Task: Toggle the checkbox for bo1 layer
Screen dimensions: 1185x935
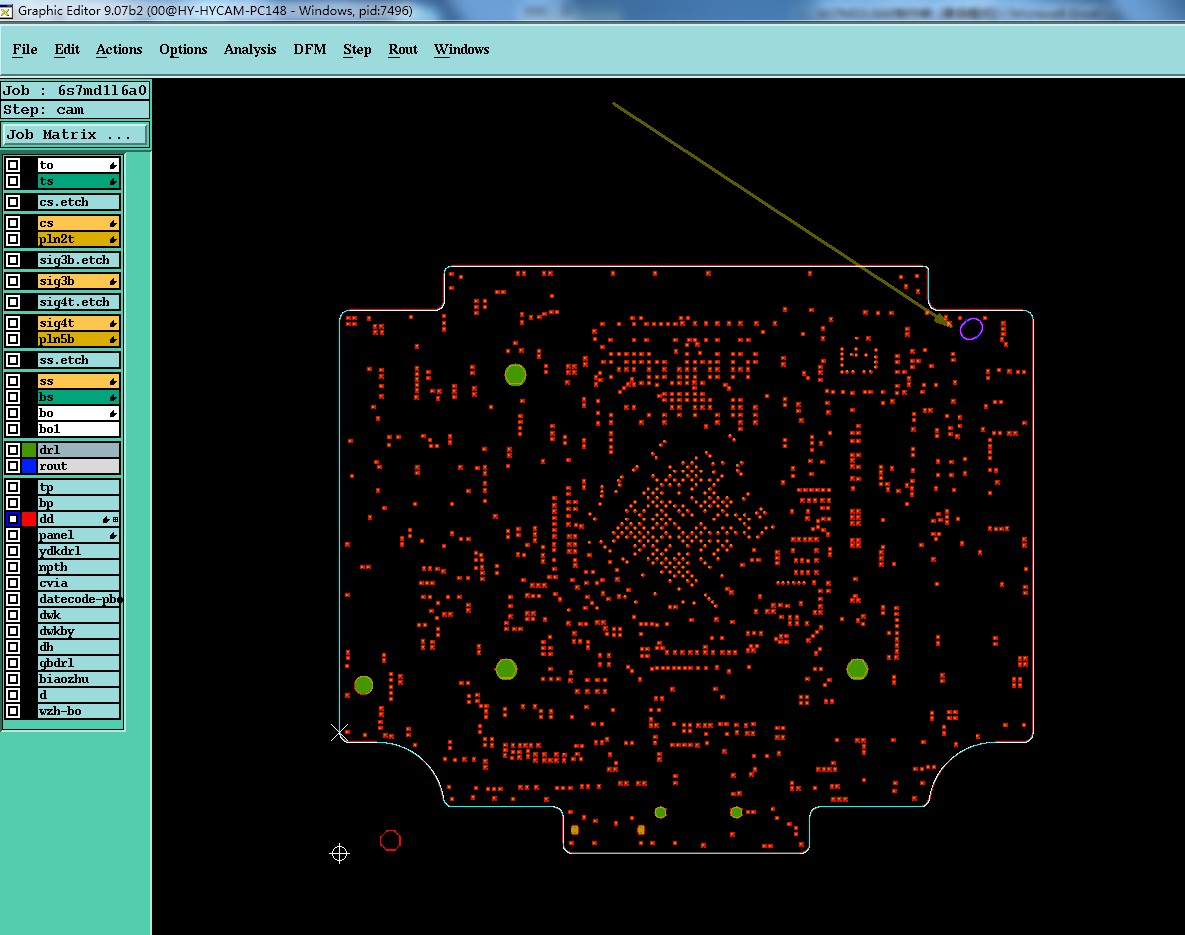Action: coord(13,429)
